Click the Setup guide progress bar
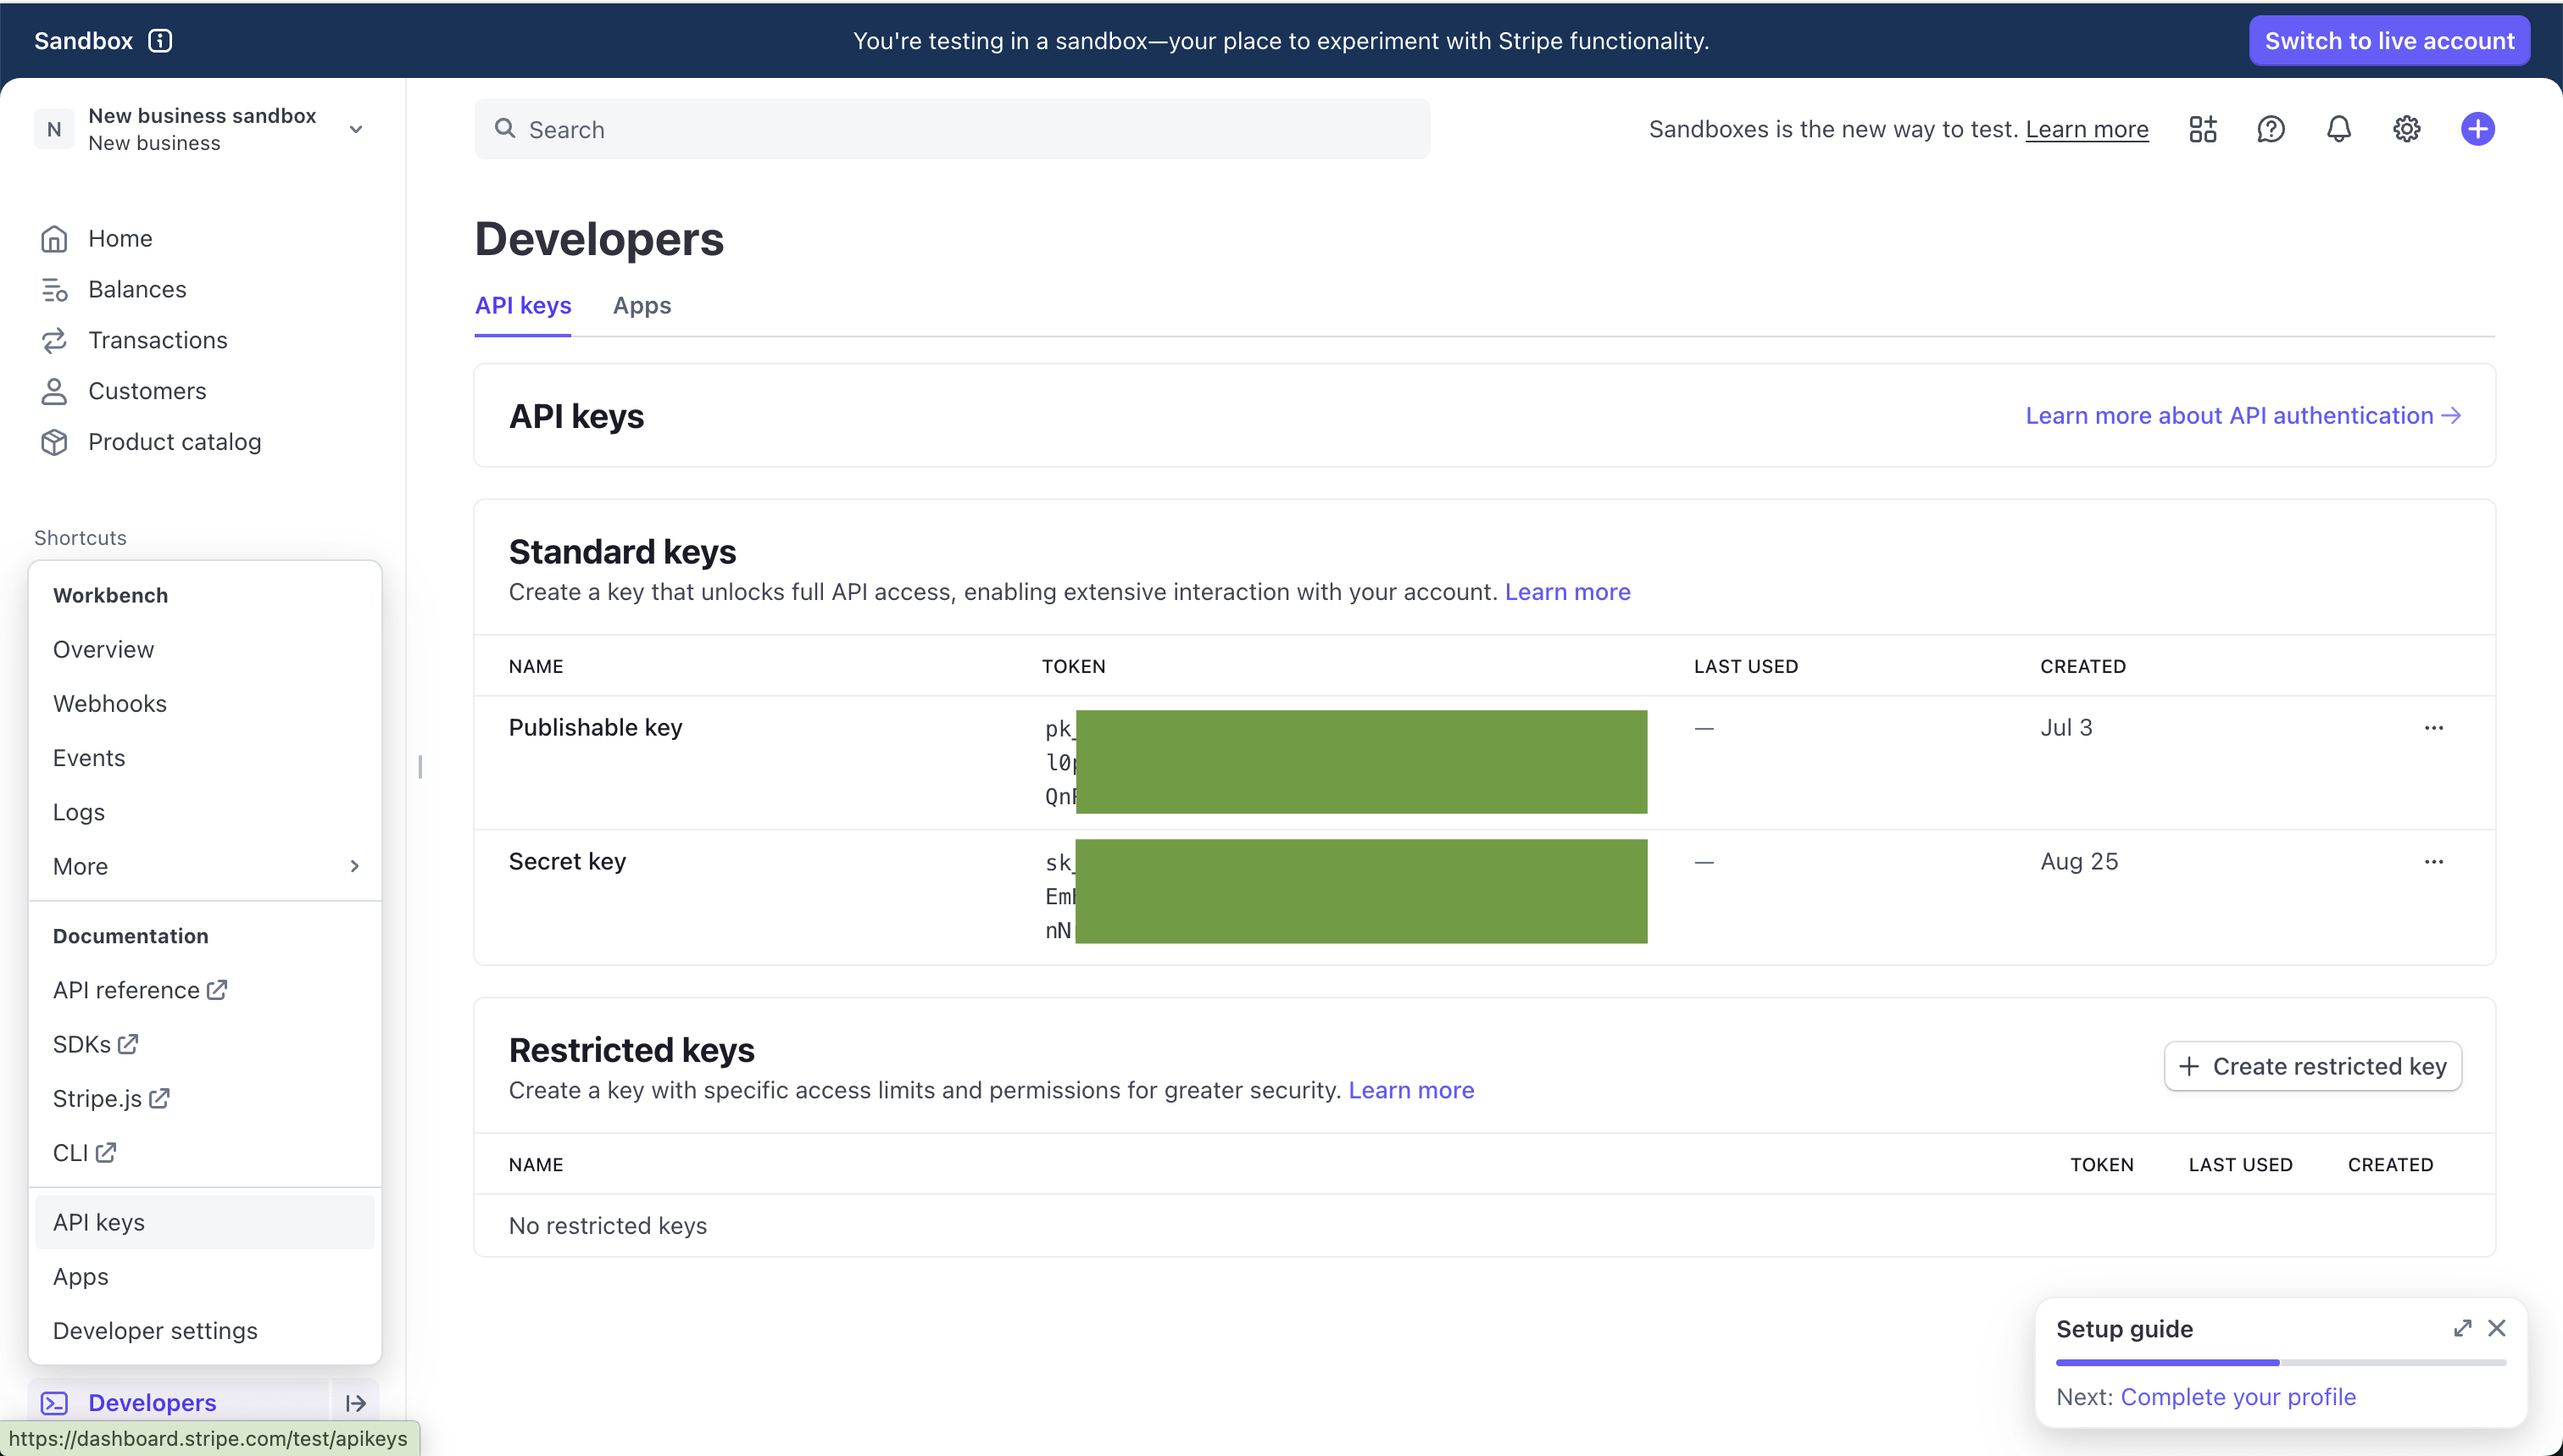The image size is (2563, 1456). point(2281,1362)
